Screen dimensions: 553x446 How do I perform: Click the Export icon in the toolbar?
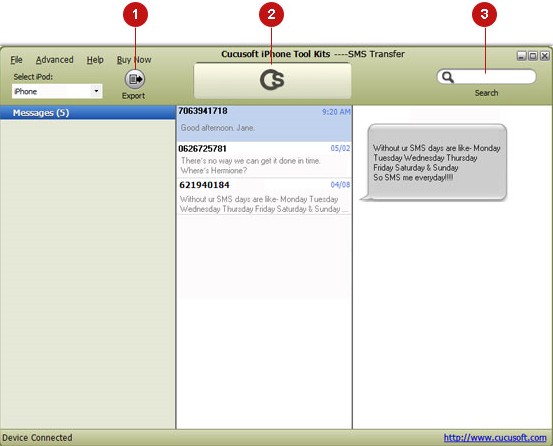[x=135, y=79]
